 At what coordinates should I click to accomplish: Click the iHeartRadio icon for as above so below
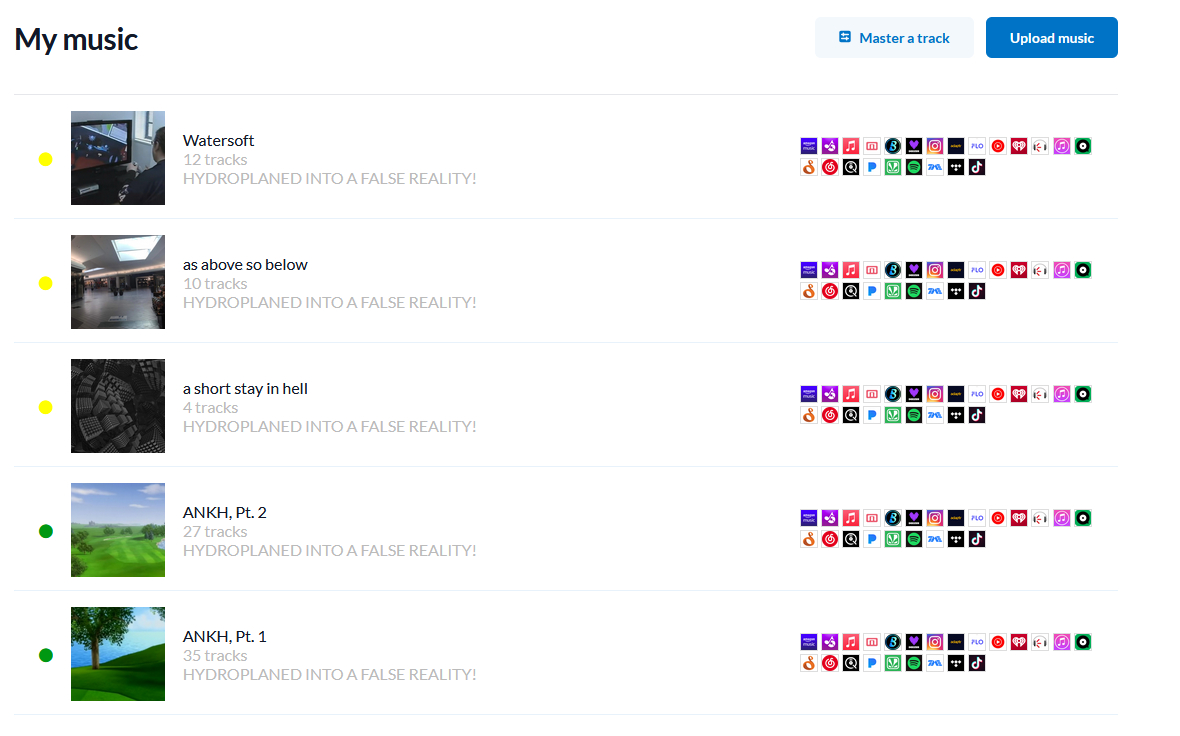(x=1019, y=270)
